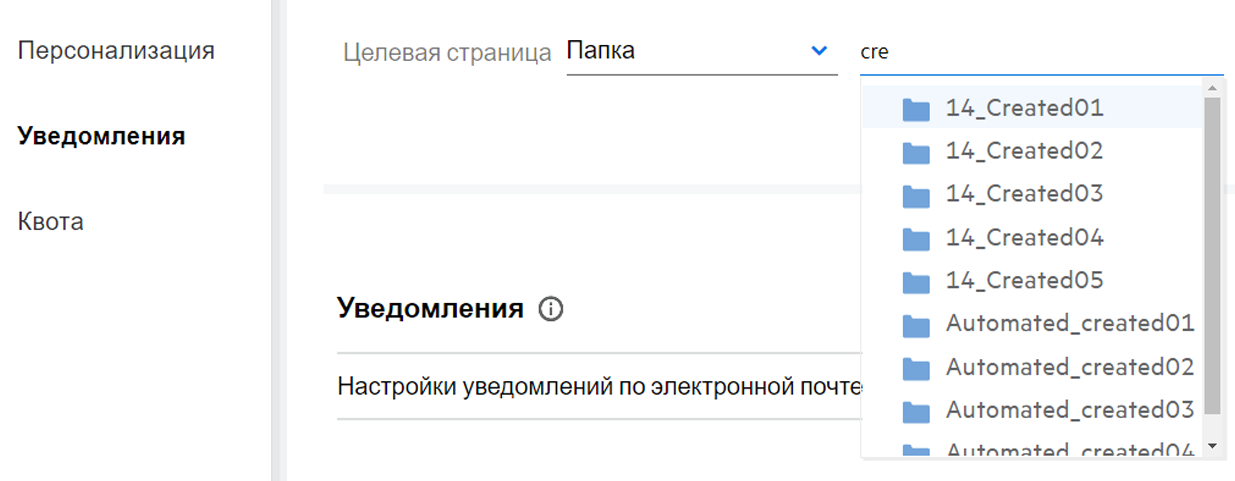Image resolution: width=1235 pixels, height=481 pixels.
Task: Click the folder icon beside 14_Created05
Action: [916, 282]
